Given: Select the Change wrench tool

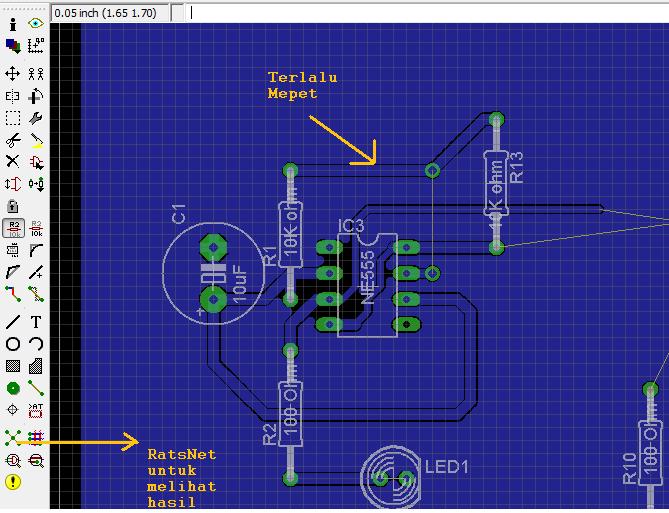Looking at the screenshot, I should tap(36, 119).
